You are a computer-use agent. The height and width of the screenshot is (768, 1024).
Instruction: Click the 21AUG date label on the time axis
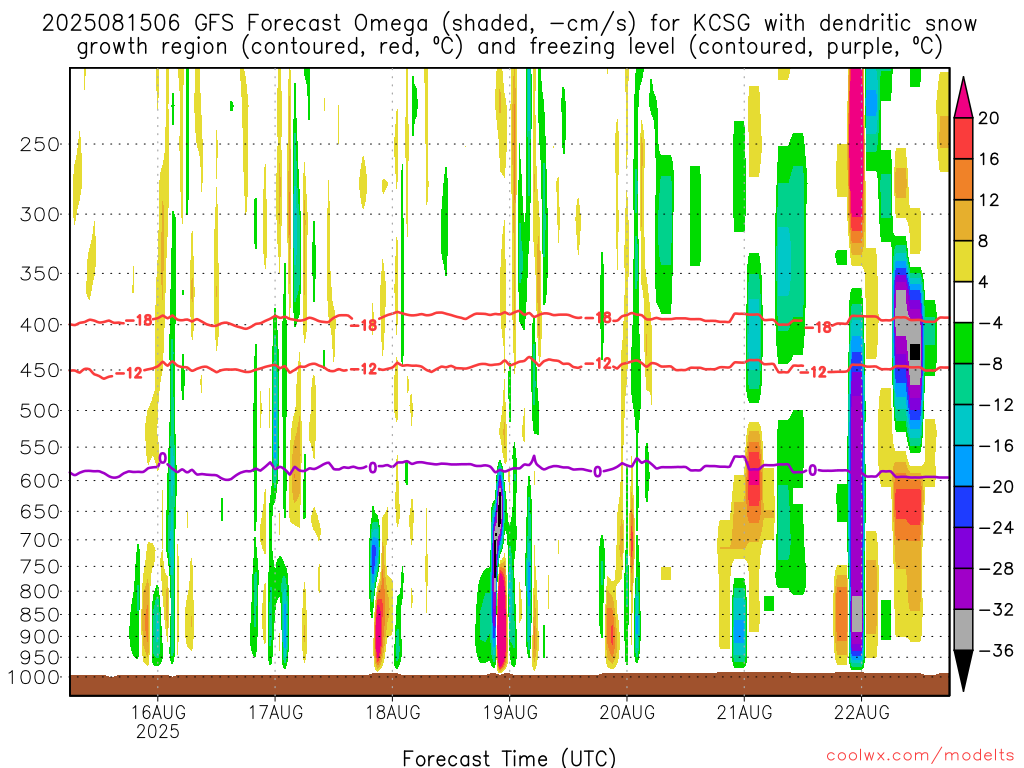[744, 712]
